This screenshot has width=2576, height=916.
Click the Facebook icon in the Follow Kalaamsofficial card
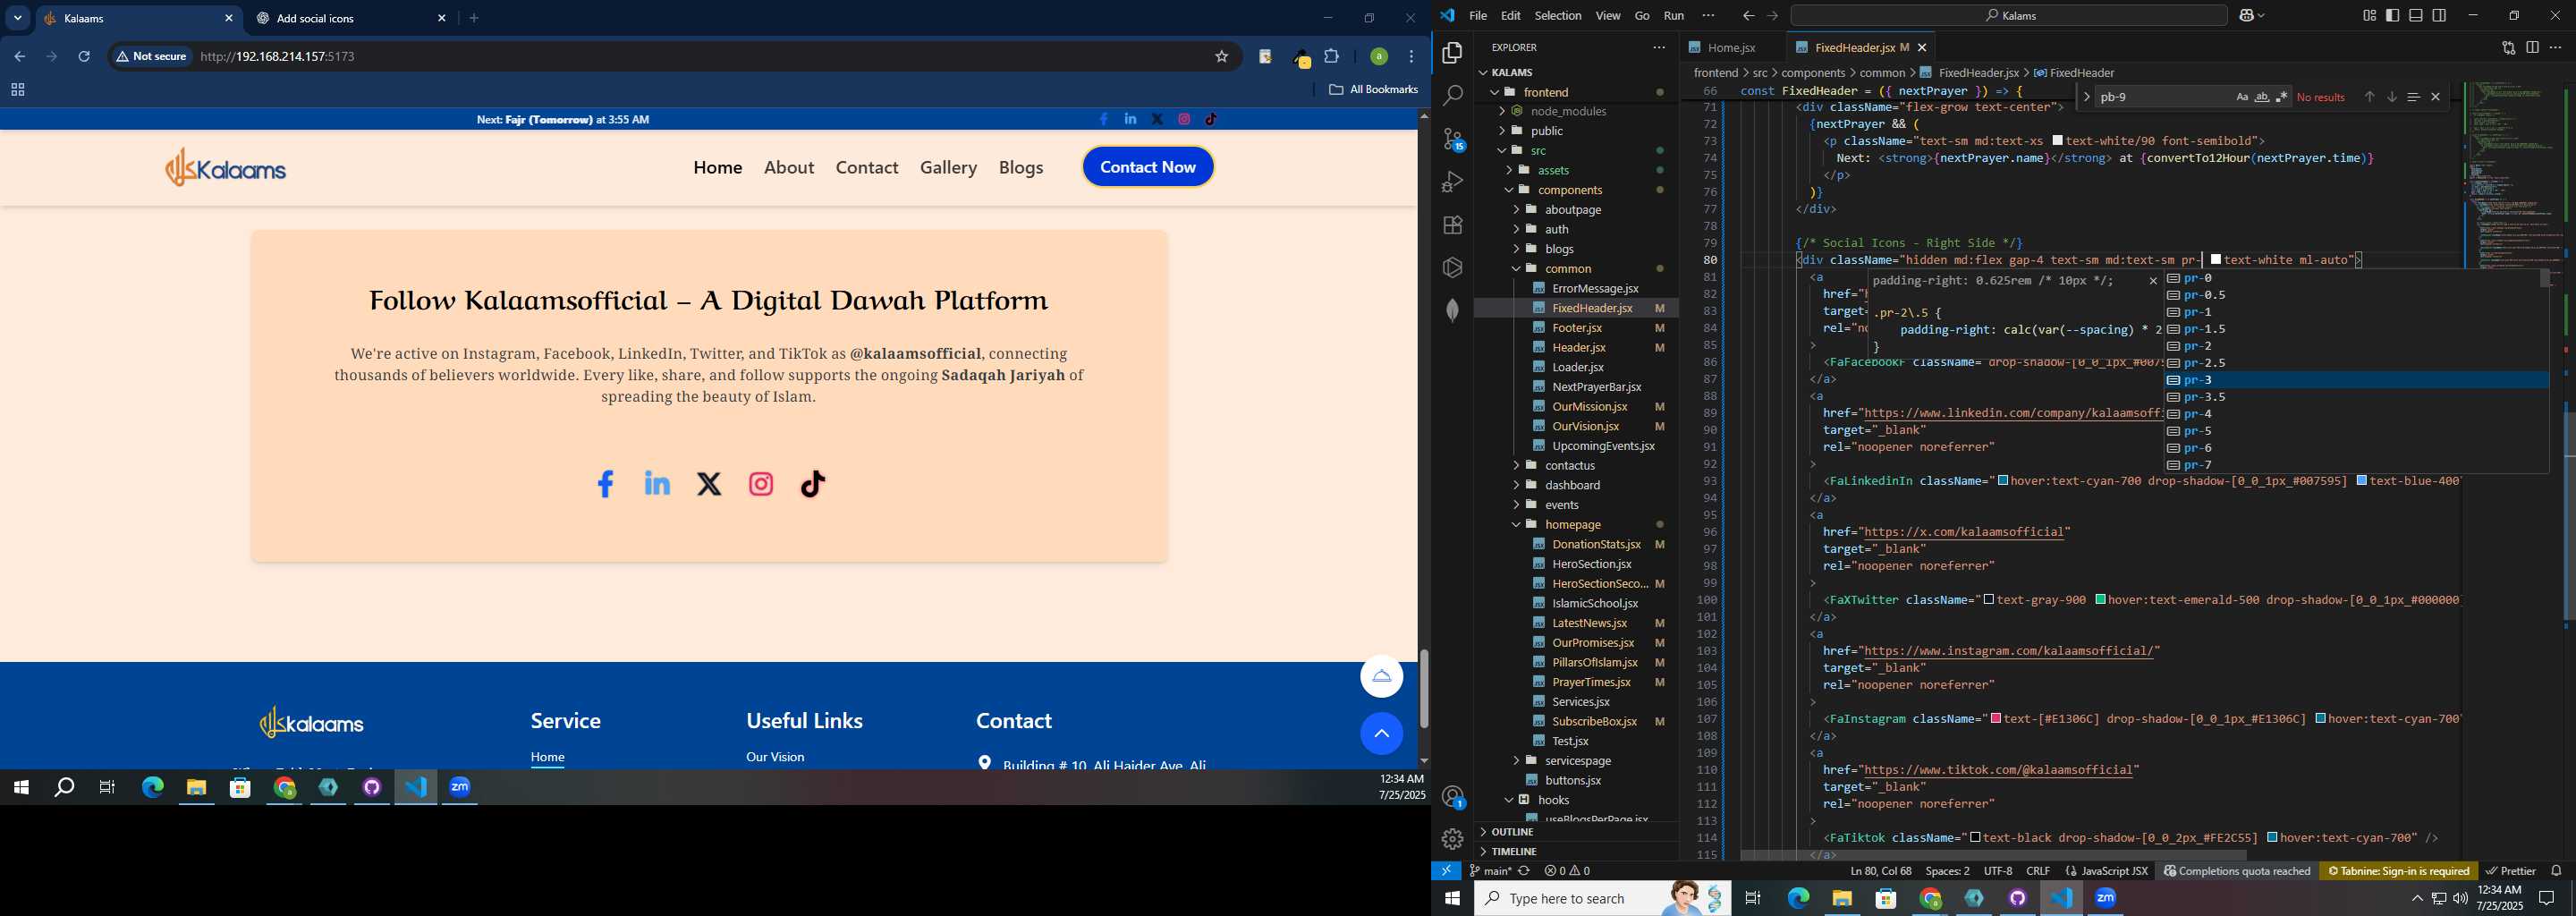605,485
